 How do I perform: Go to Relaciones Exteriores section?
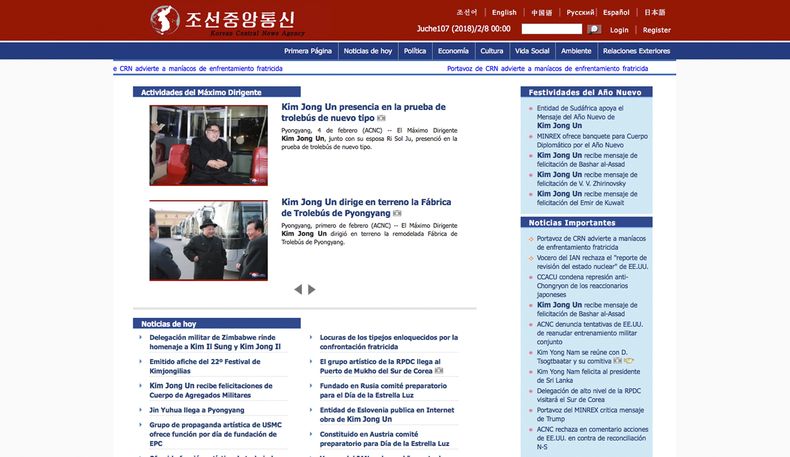pos(637,50)
